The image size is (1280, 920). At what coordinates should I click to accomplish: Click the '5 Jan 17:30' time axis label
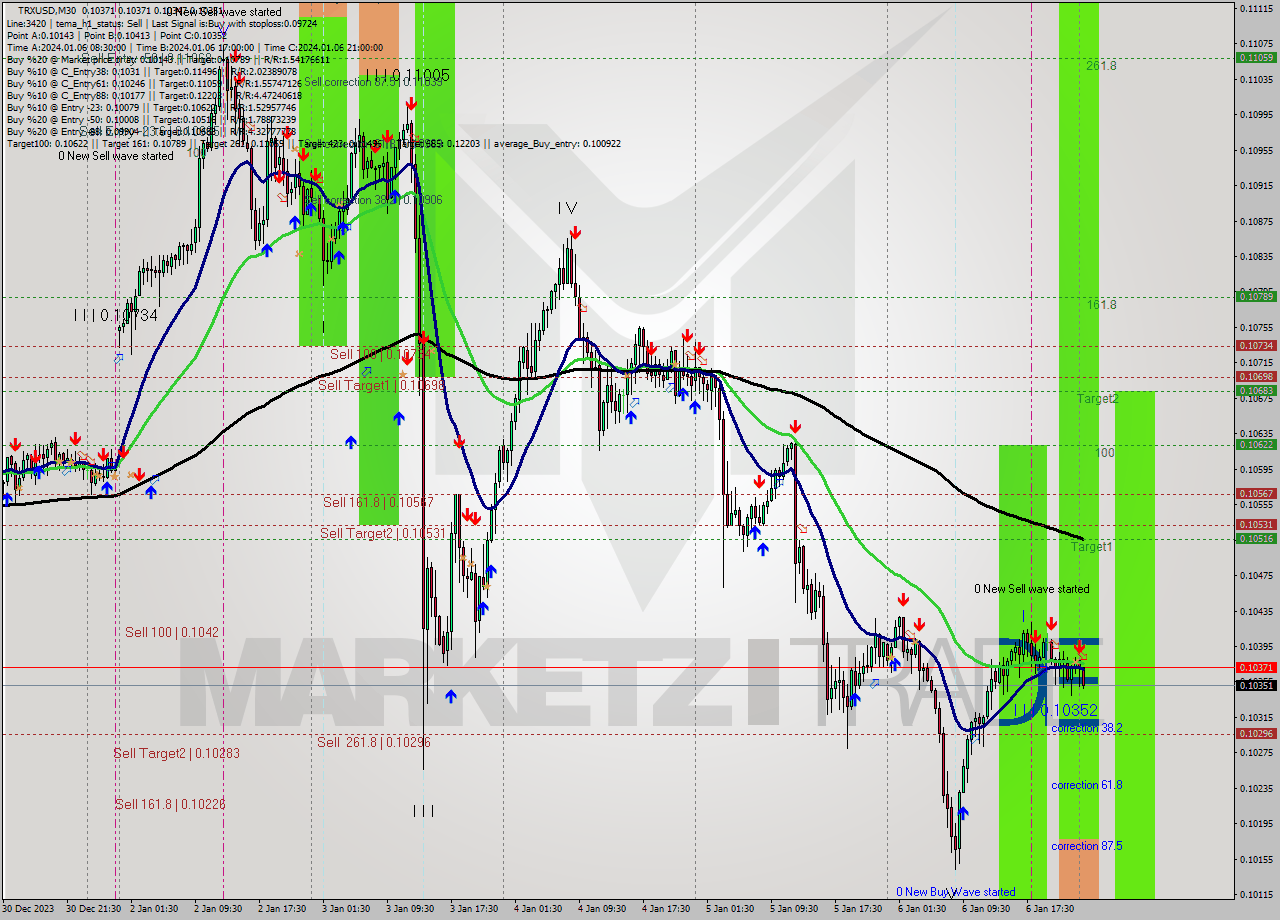856,908
